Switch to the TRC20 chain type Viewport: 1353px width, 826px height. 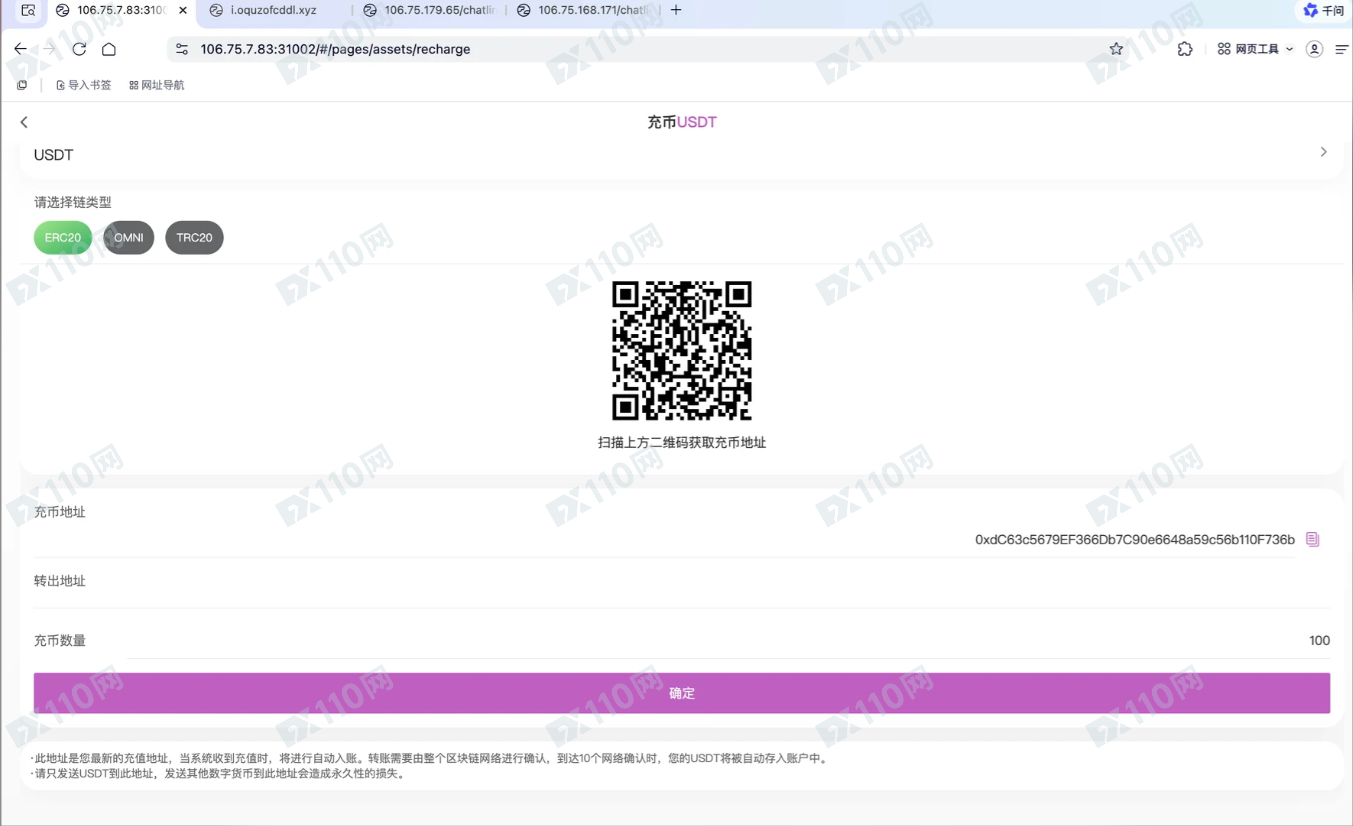point(194,237)
